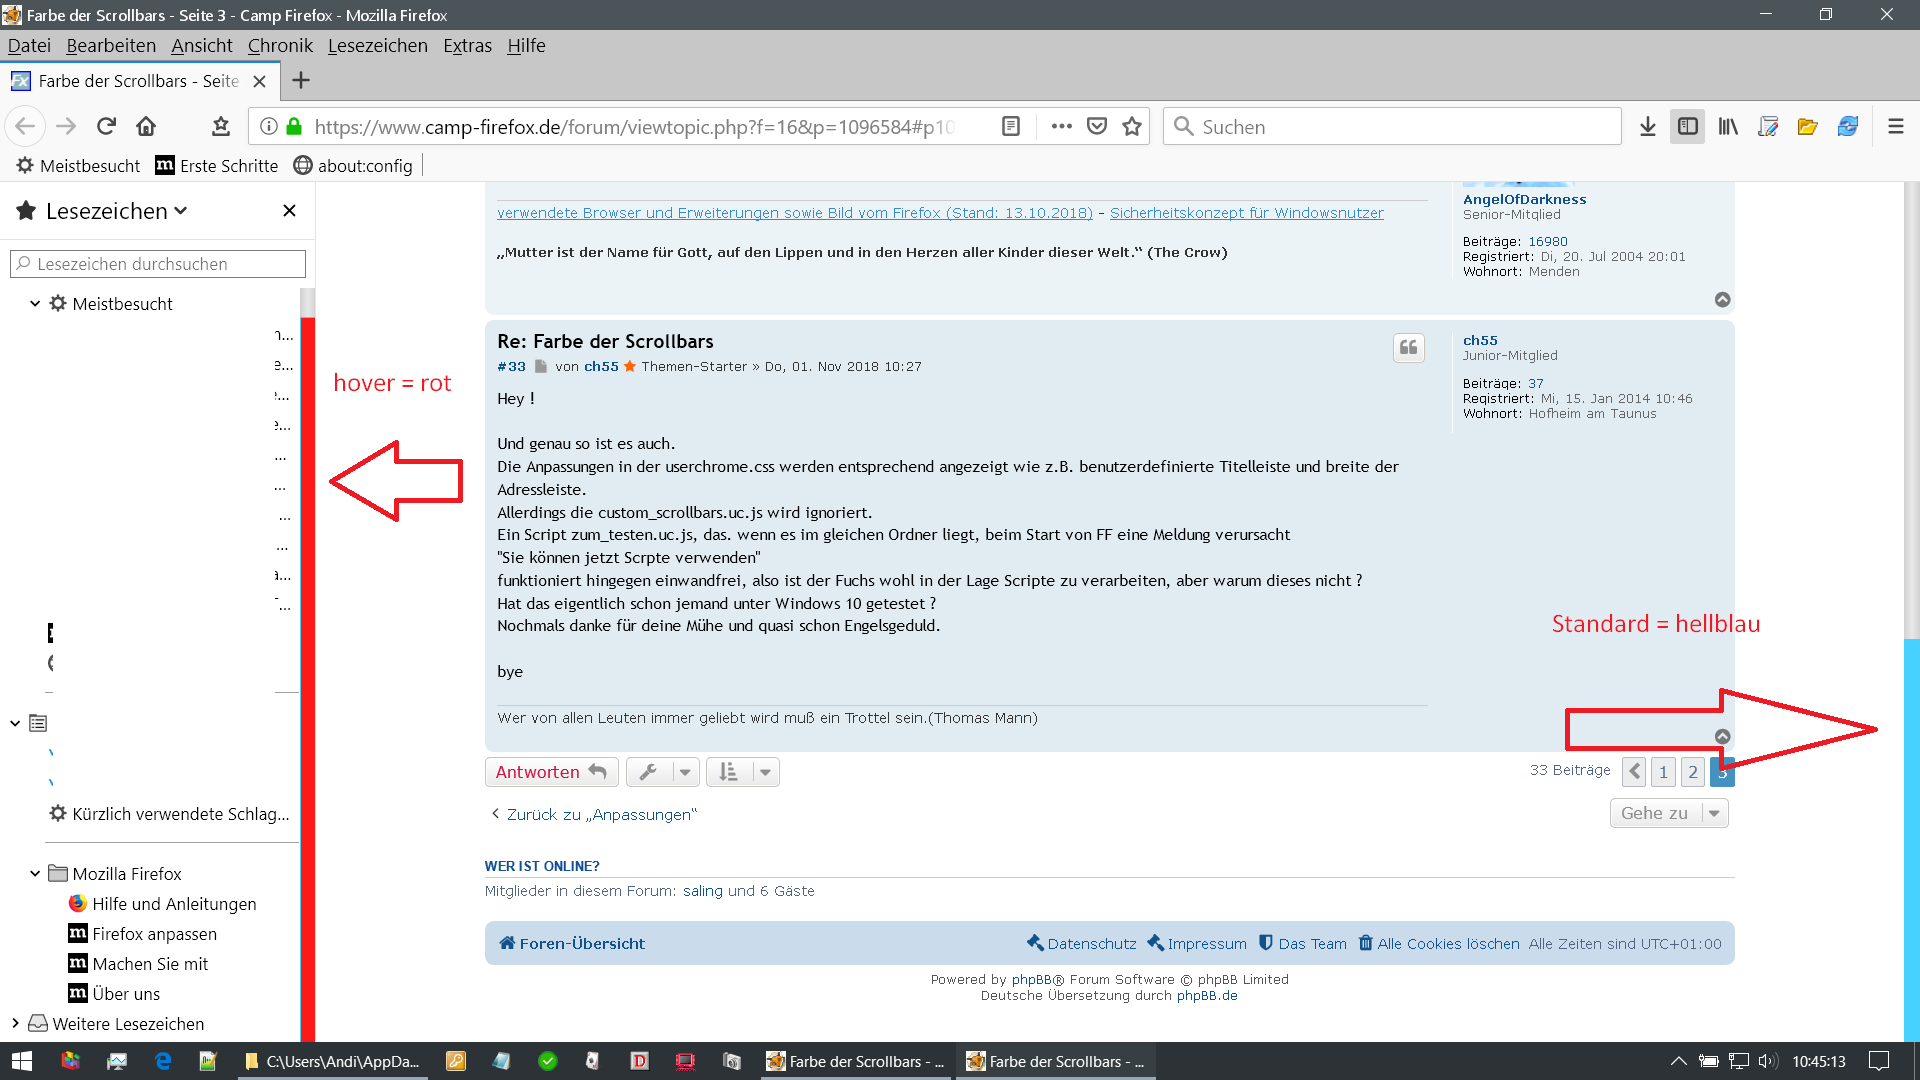The image size is (1920, 1080).
Task: Click the Antworten reply button
Action: click(551, 772)
